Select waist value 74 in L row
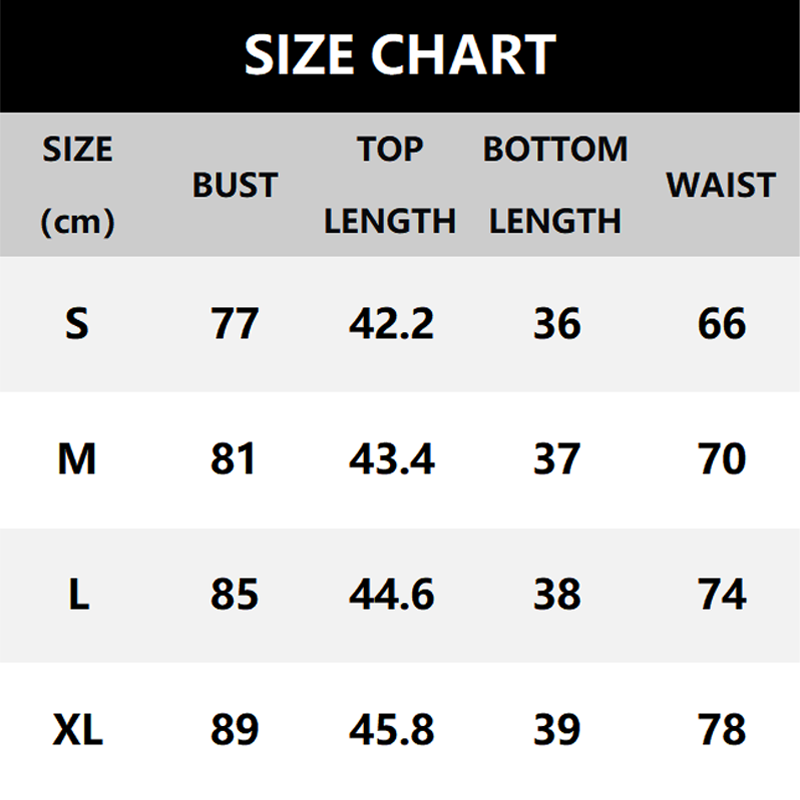This screenshot has width=800, height=800. [x=721, y=595]
